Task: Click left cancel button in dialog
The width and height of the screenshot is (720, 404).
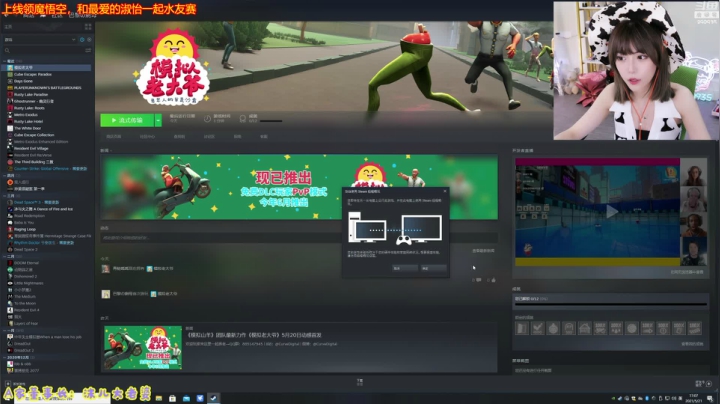Action: 404,268
